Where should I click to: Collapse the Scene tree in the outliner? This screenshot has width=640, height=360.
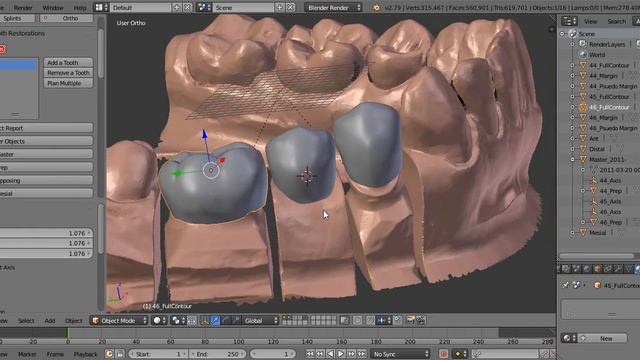562,34
